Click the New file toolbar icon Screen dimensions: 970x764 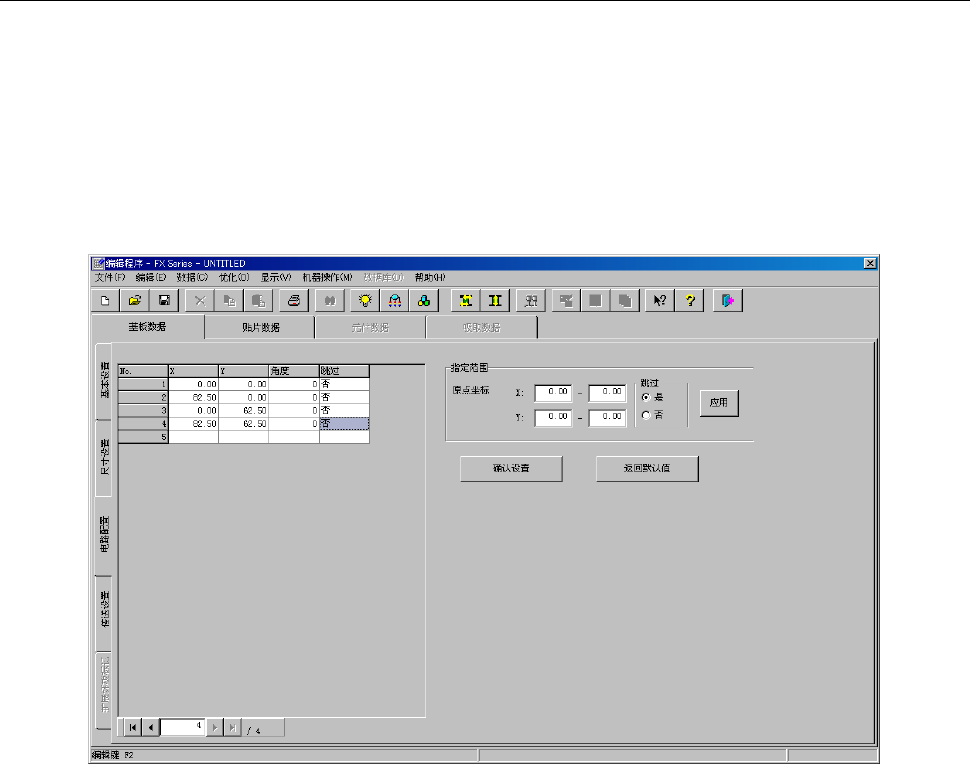pyautogui.click(x=105, y=301)
